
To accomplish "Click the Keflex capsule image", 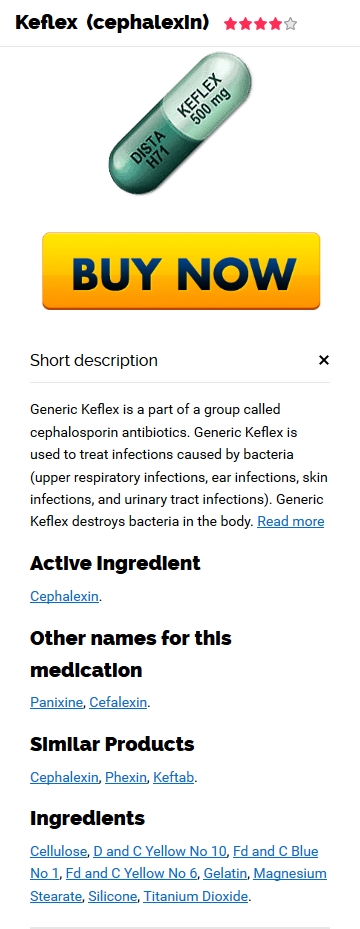I will (181, 123).
